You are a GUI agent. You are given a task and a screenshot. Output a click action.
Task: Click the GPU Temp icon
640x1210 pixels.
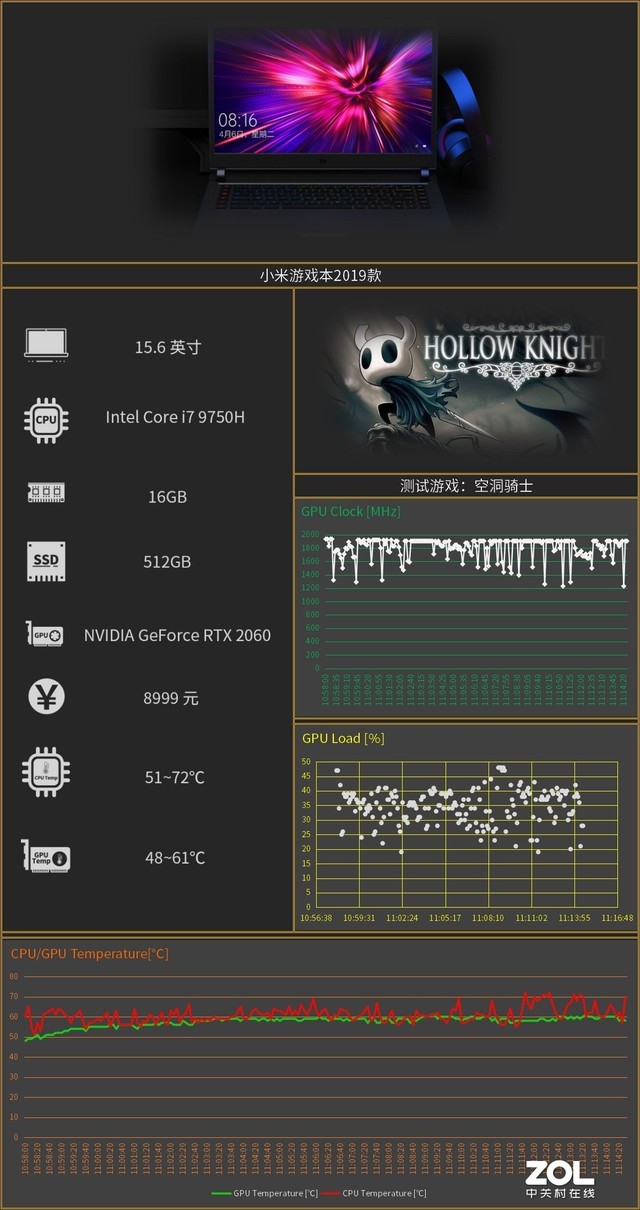click(x=46, y=856)
